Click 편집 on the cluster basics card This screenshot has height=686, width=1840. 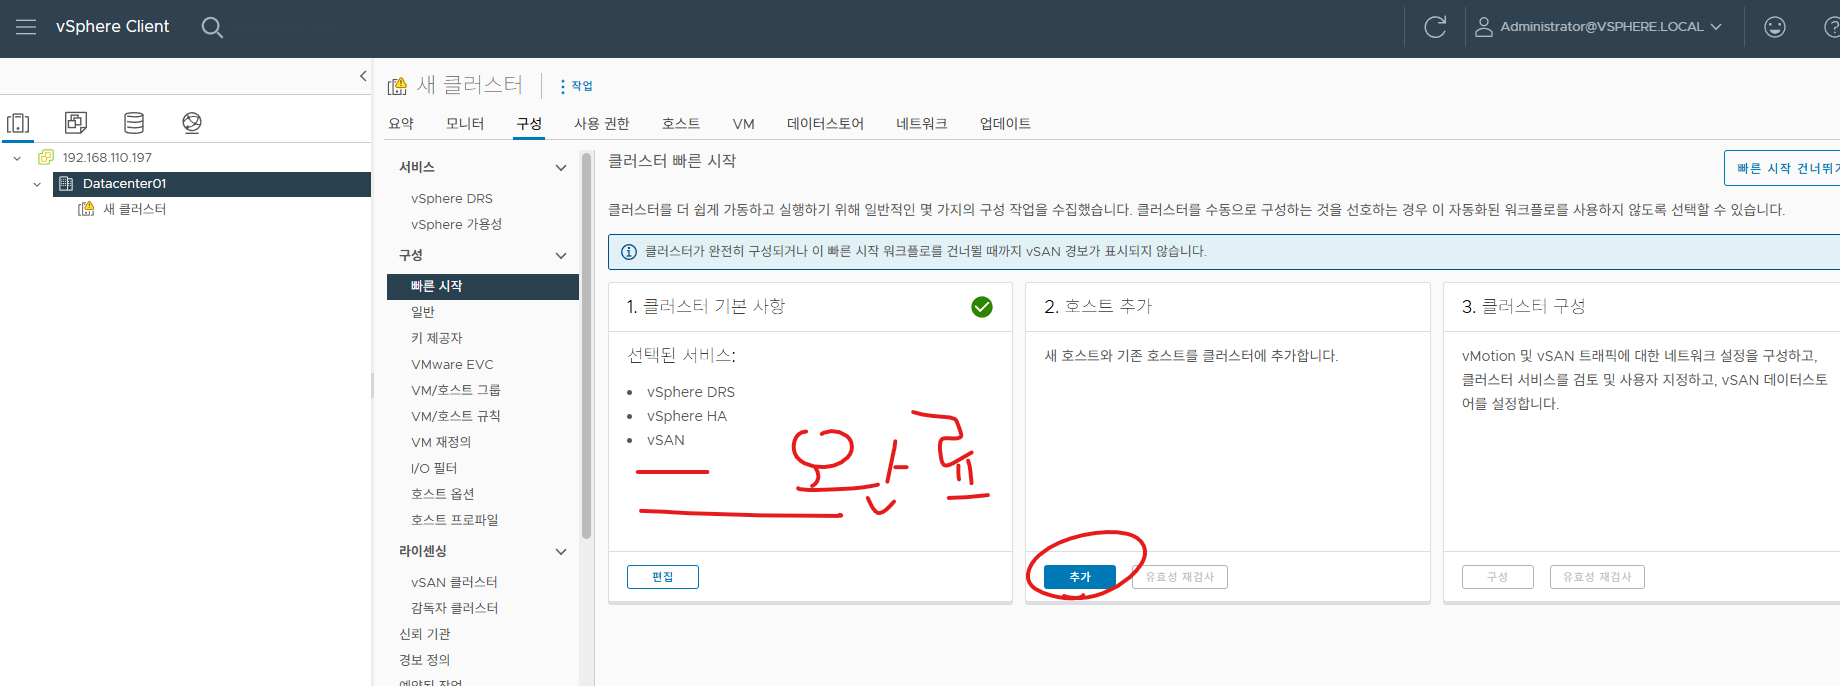point(663,577)
